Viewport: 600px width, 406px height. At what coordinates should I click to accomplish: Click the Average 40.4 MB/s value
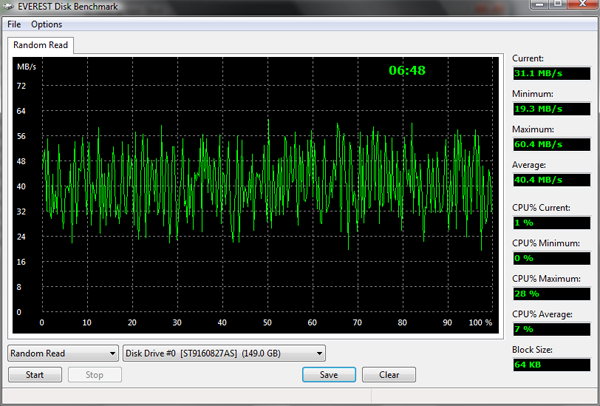click(x=551, y=180)
